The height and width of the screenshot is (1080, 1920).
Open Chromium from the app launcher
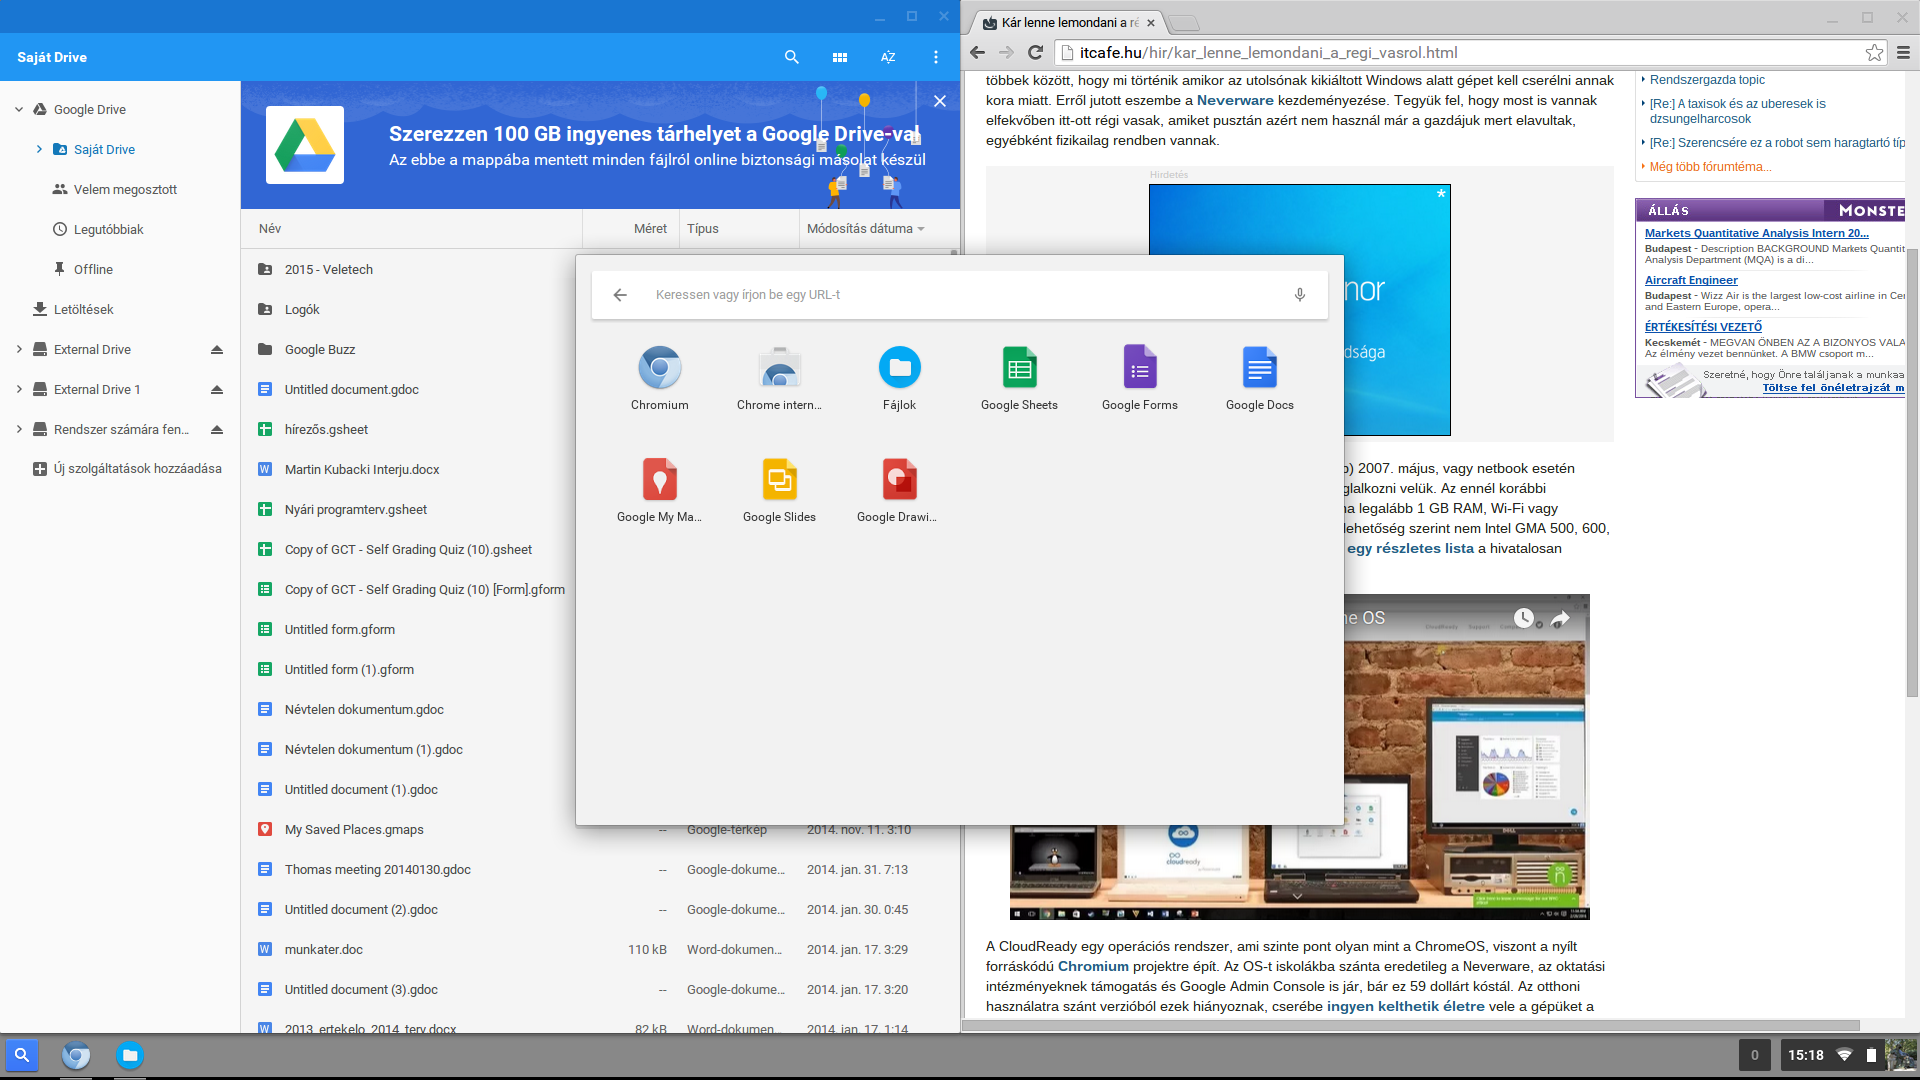pos(659,378)
